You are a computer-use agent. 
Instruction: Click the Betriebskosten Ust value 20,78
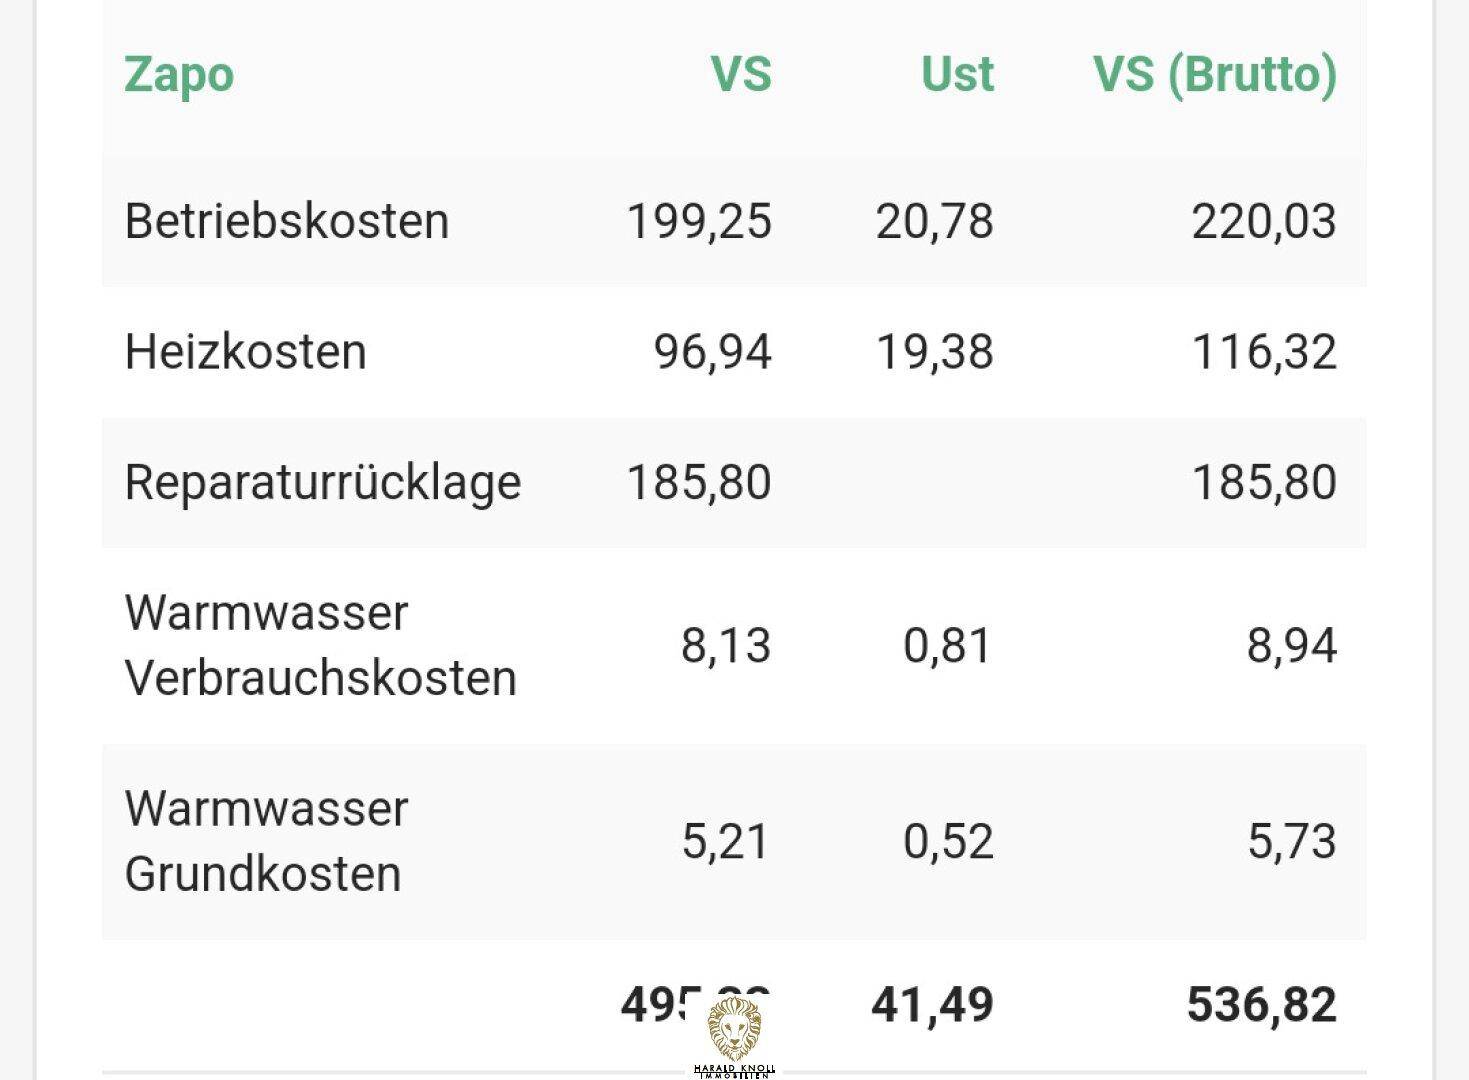coord(934,221)
